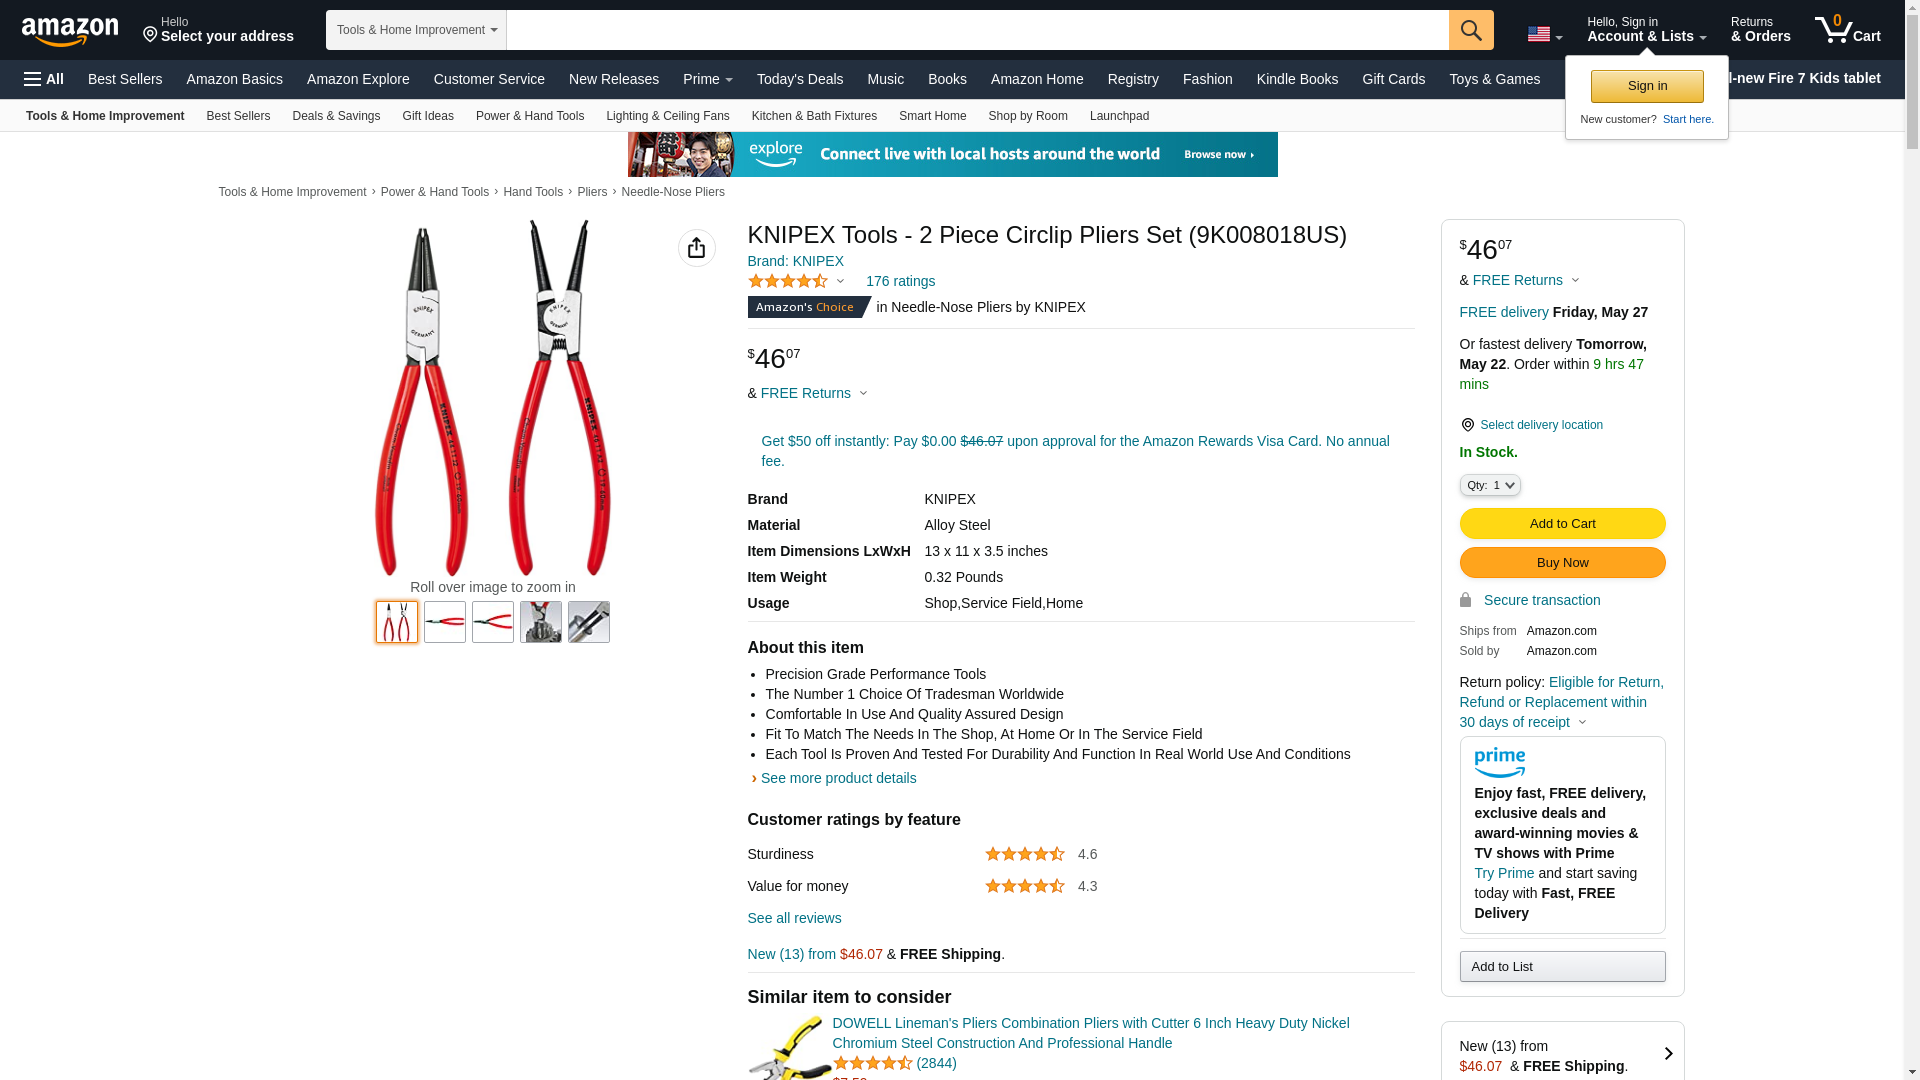This screenshot has height=1080, width=1920.
Task: Open the All hamburger menu
Action: click(x=44, y=79)
